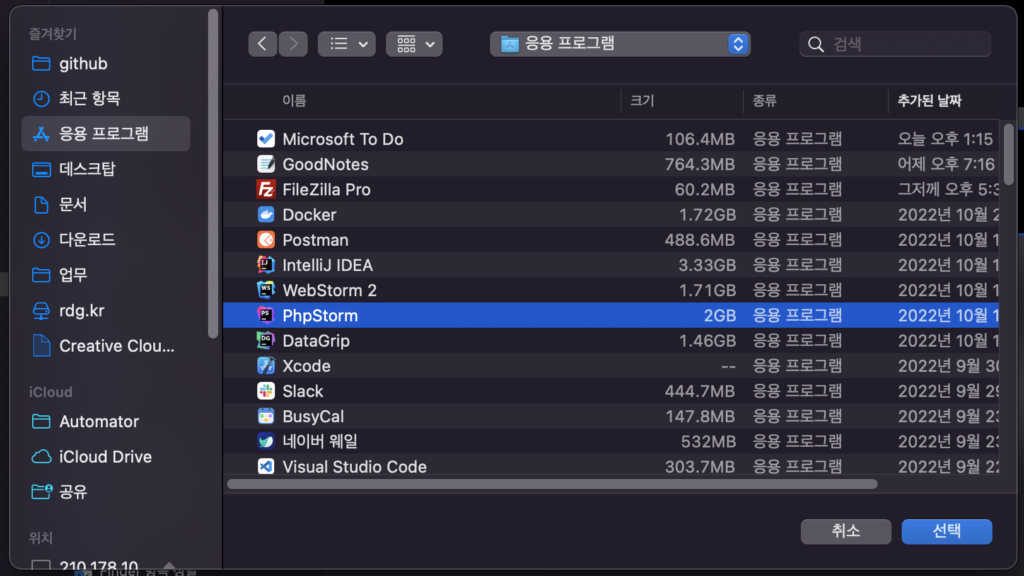Click the PhpStorm app icon

[266, 315]
